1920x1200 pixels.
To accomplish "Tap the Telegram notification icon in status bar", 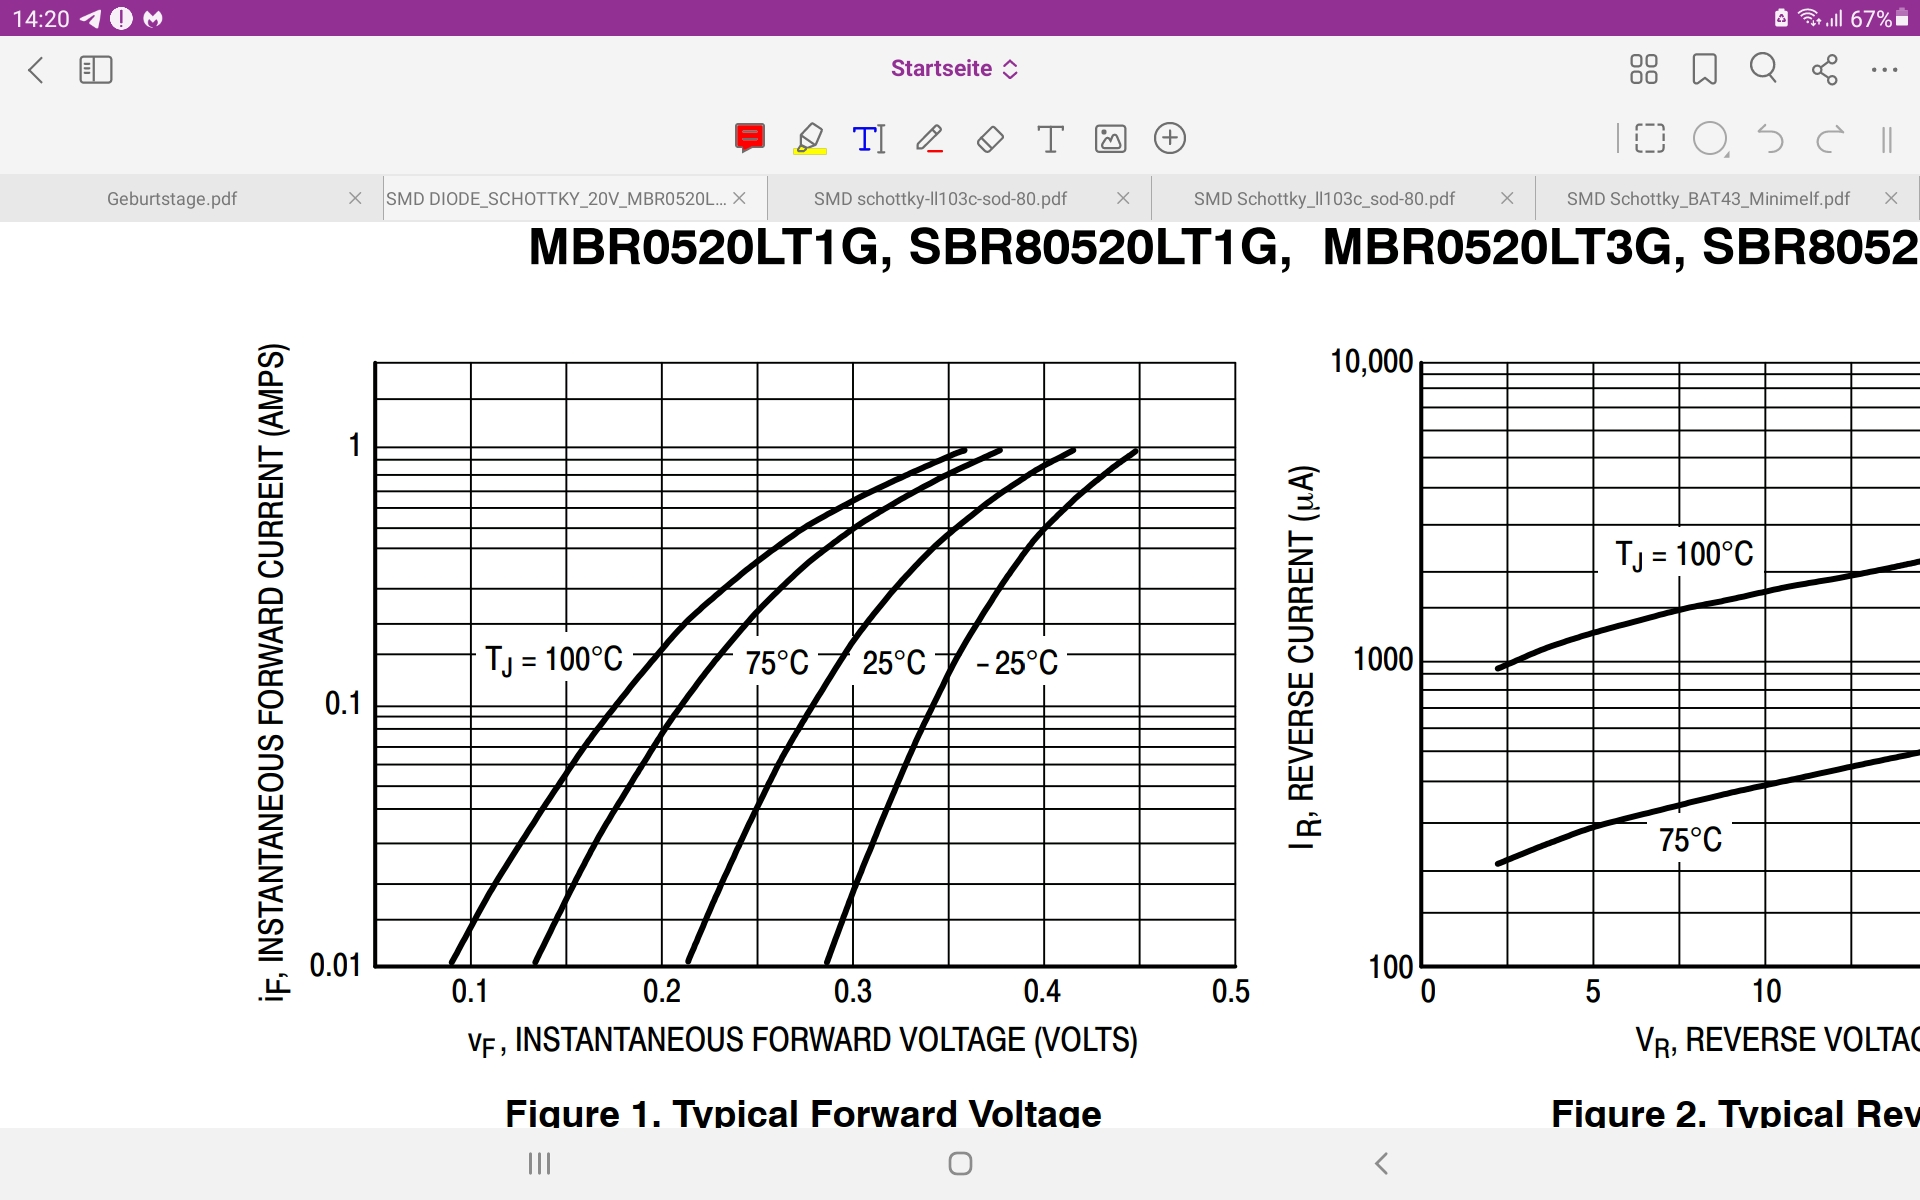I will 90,19.
